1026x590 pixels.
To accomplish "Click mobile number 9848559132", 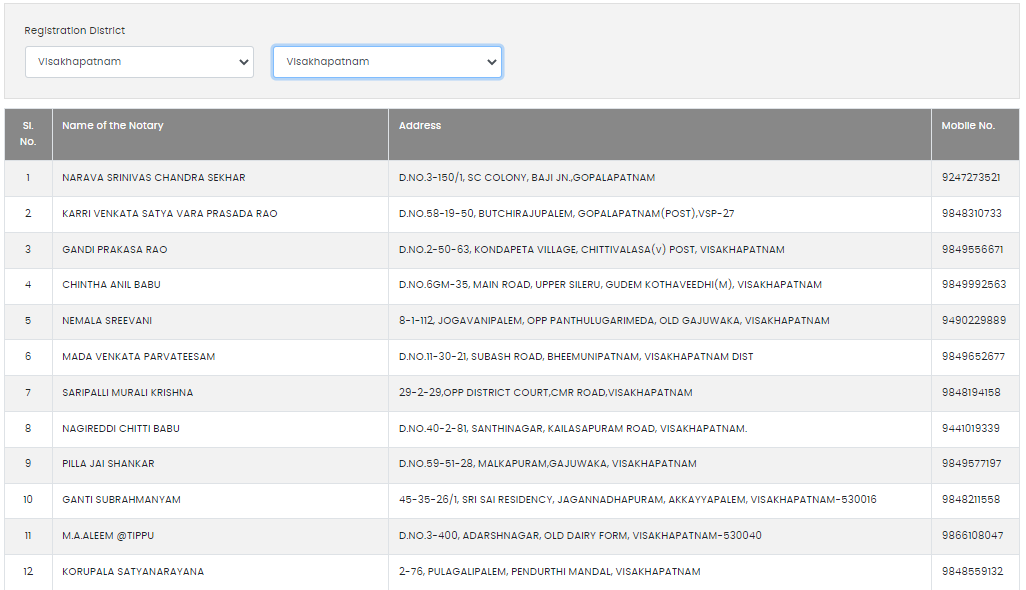I will (x=972, y=572).
